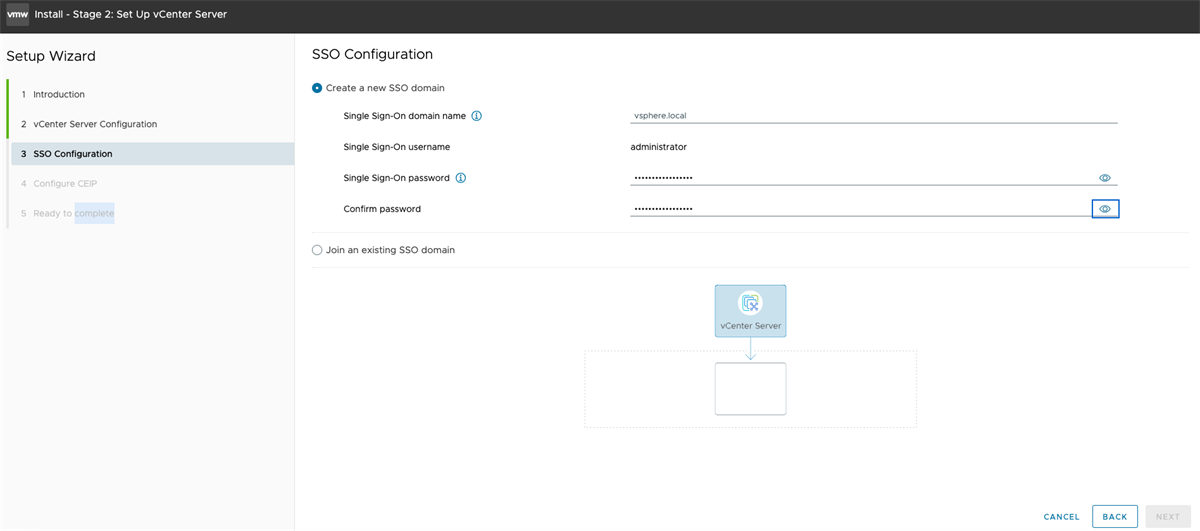The height and width of the screenshot is (531, 1200).
Task: Show info for Single Sign-On password
Action: [x=461, y=178]
